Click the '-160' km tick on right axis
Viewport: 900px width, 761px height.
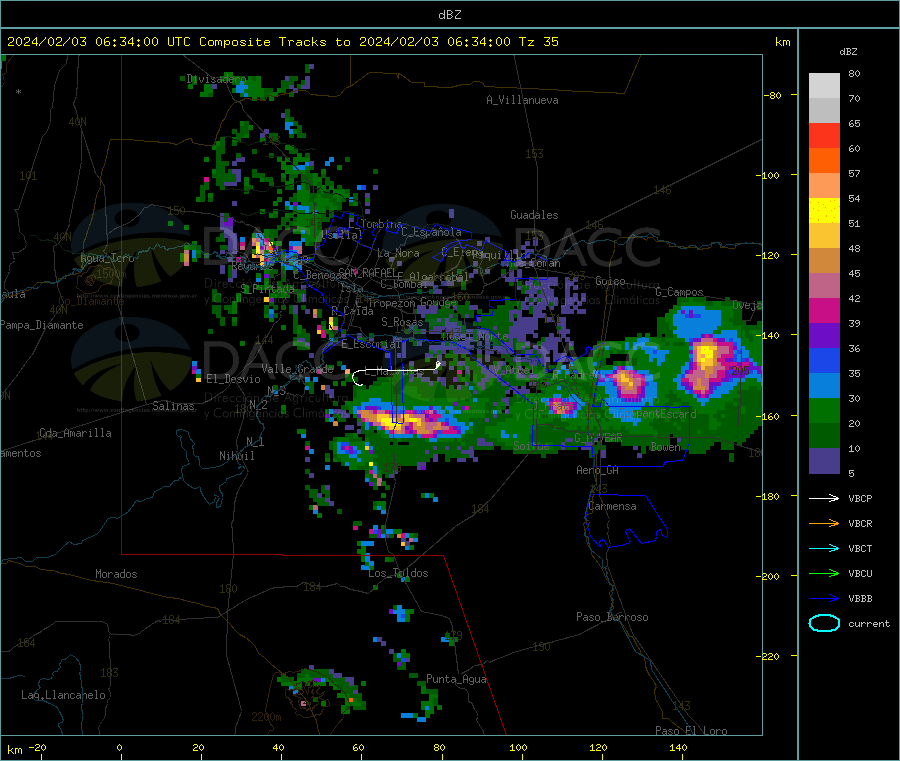tap(768, 416)
